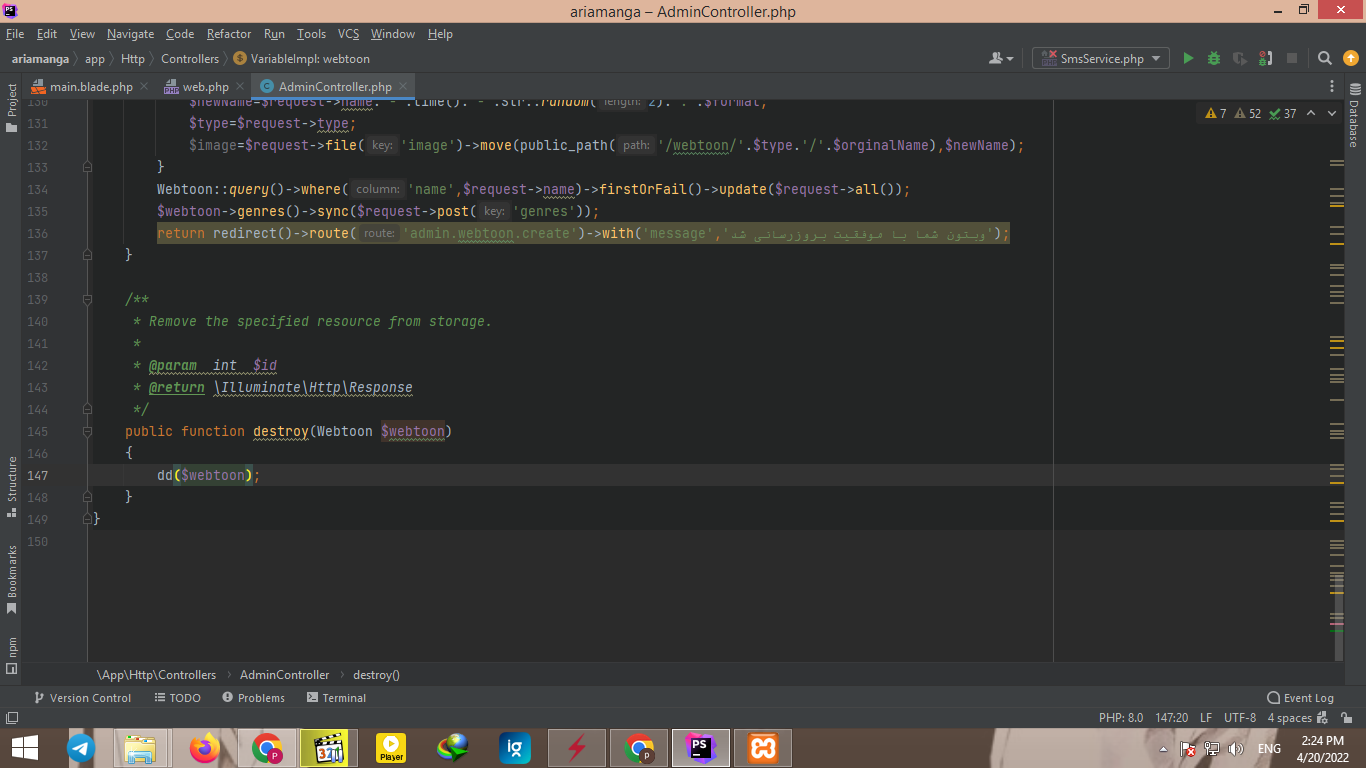Switch to the web.php editor tab

coord(205,87)
